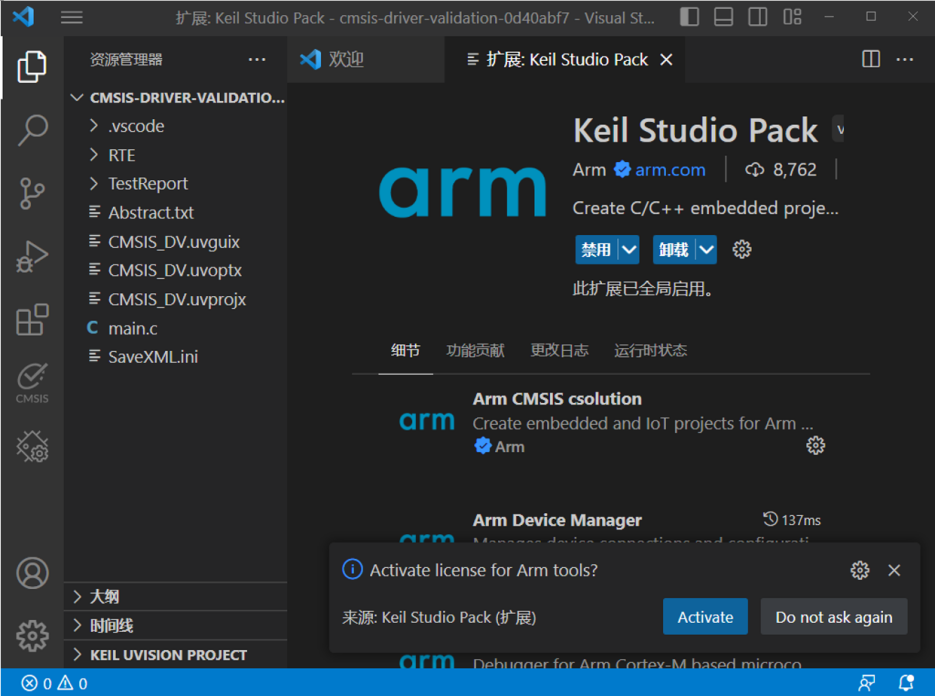Click the Activate button
The height and width of the screenshot is (697, 935).
point(705,617)
